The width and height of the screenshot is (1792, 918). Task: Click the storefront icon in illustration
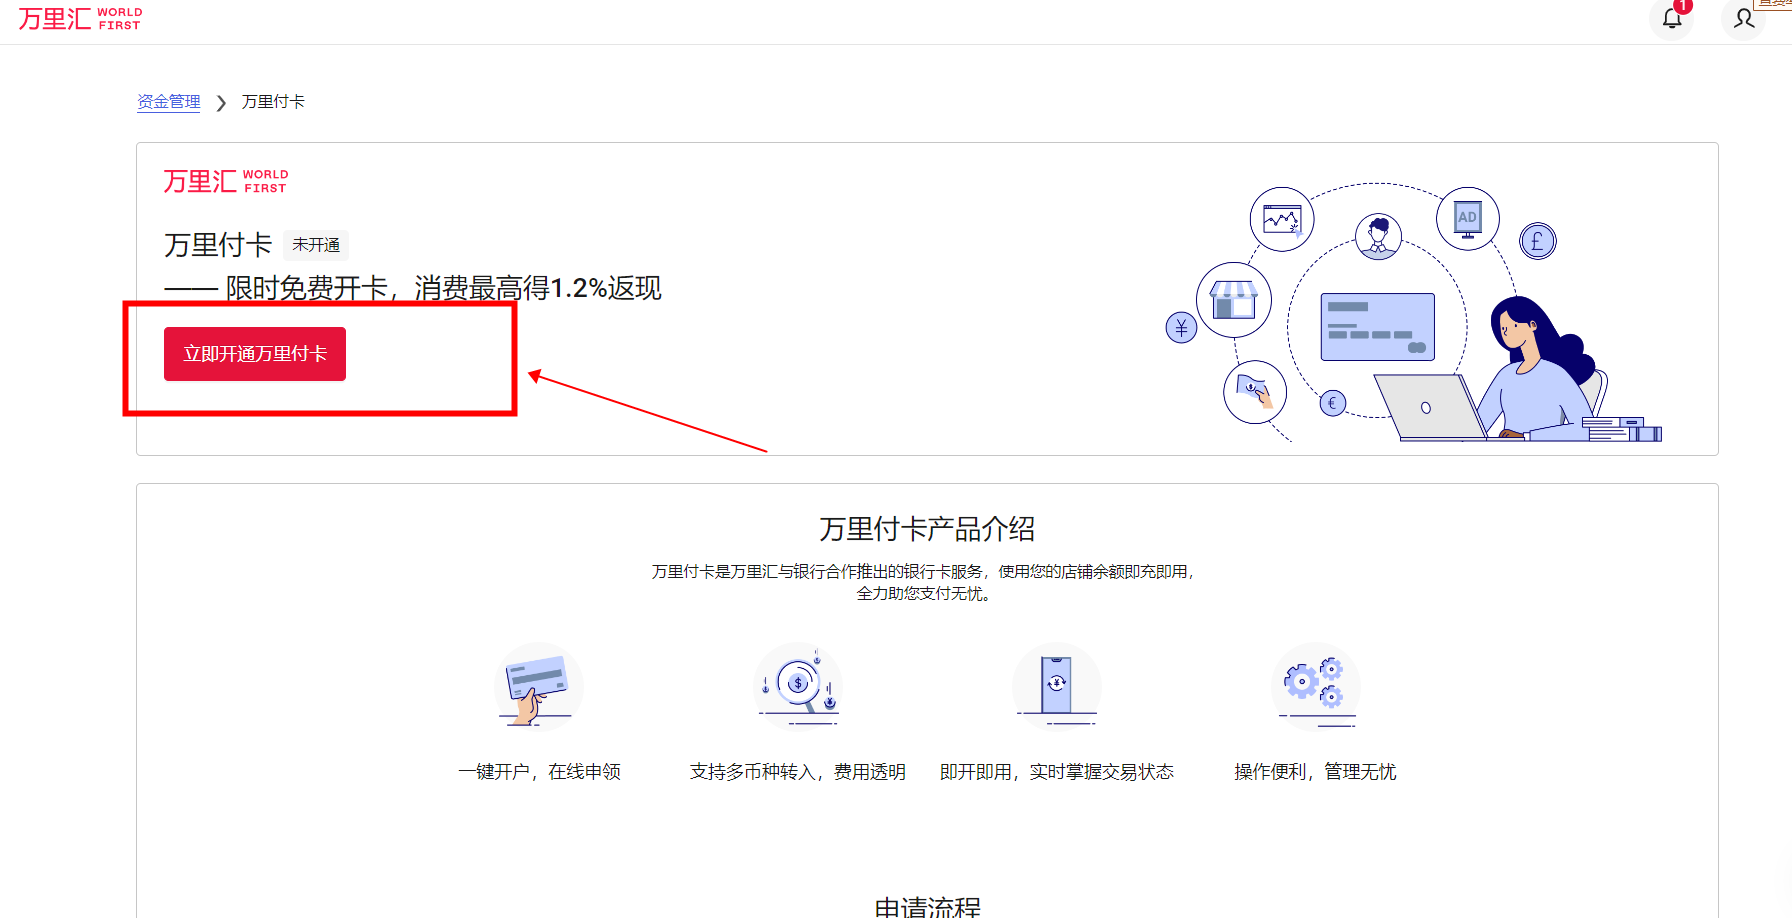pos(1233,300)
